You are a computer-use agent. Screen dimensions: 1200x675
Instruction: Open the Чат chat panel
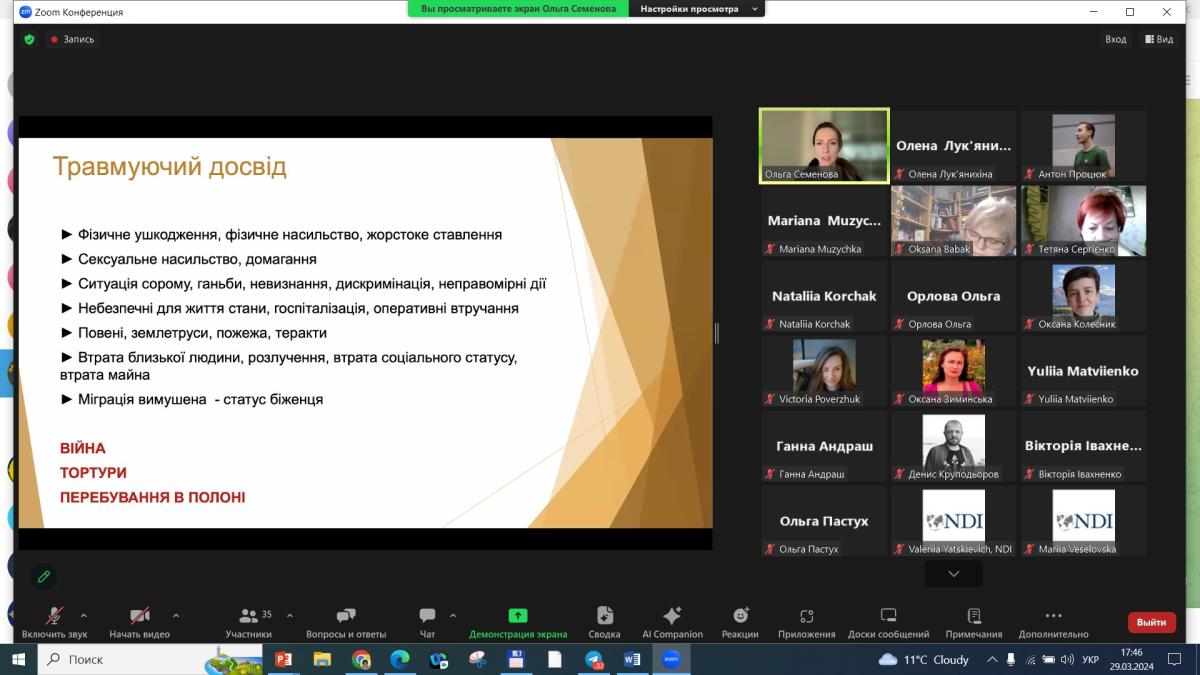click(427, 622)
